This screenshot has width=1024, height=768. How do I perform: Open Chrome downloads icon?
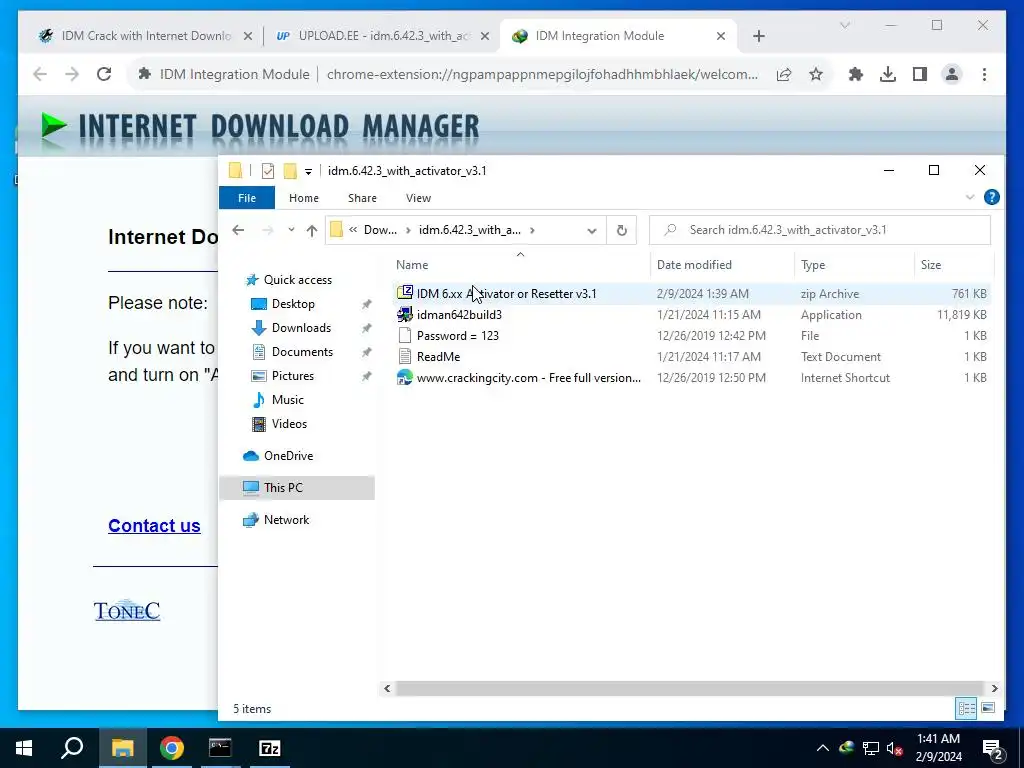pyautogui.click(x=888, y=74)
